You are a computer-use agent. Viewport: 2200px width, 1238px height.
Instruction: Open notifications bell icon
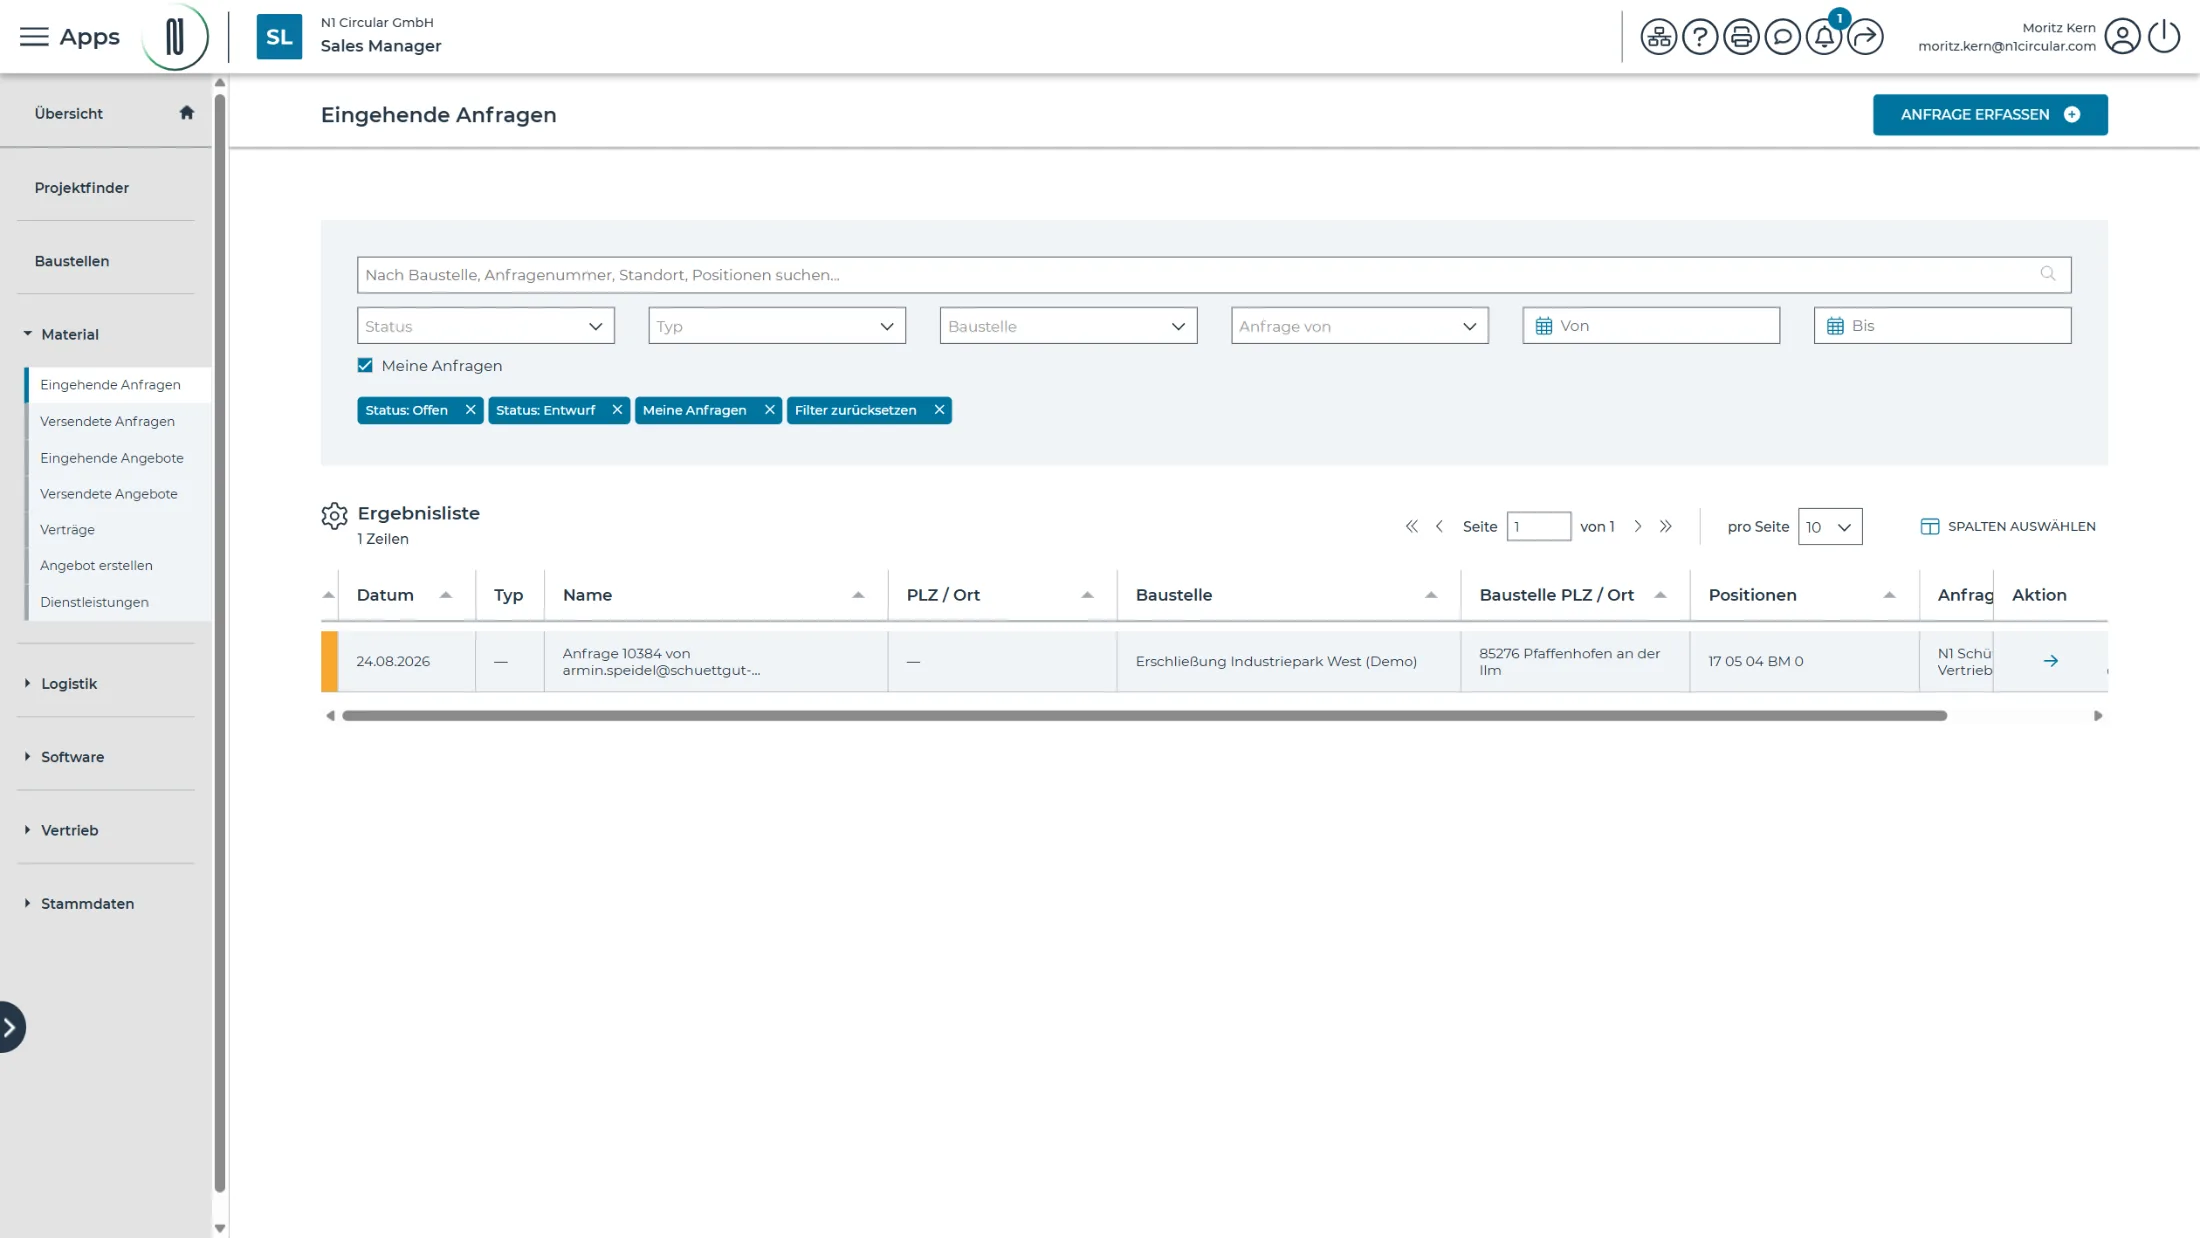(x=1824, y=37)
